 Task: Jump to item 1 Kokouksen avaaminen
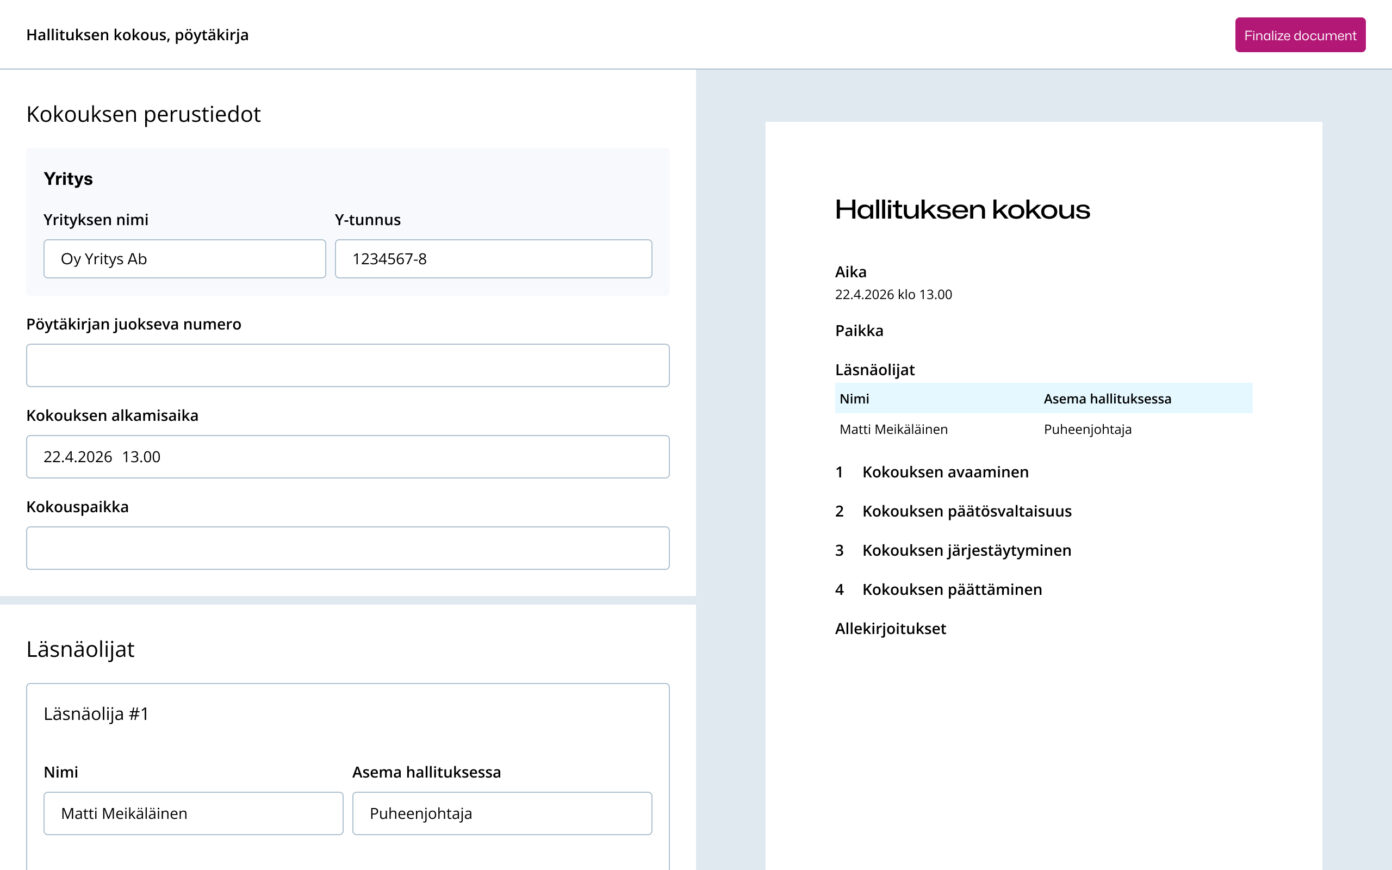(944, 472)
